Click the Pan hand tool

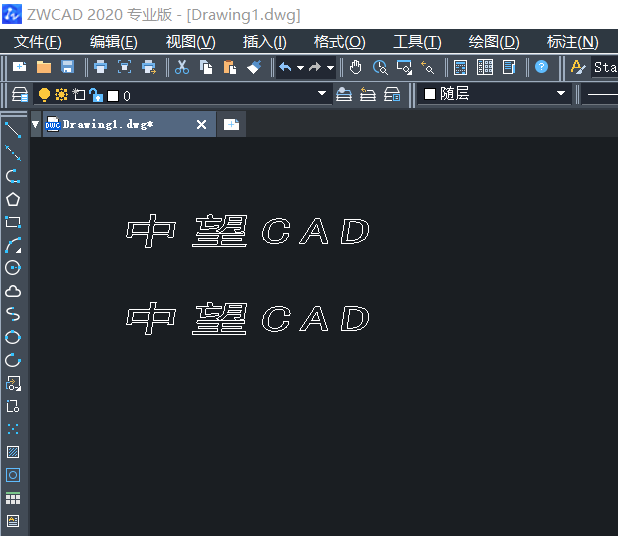tap(356, 67)
